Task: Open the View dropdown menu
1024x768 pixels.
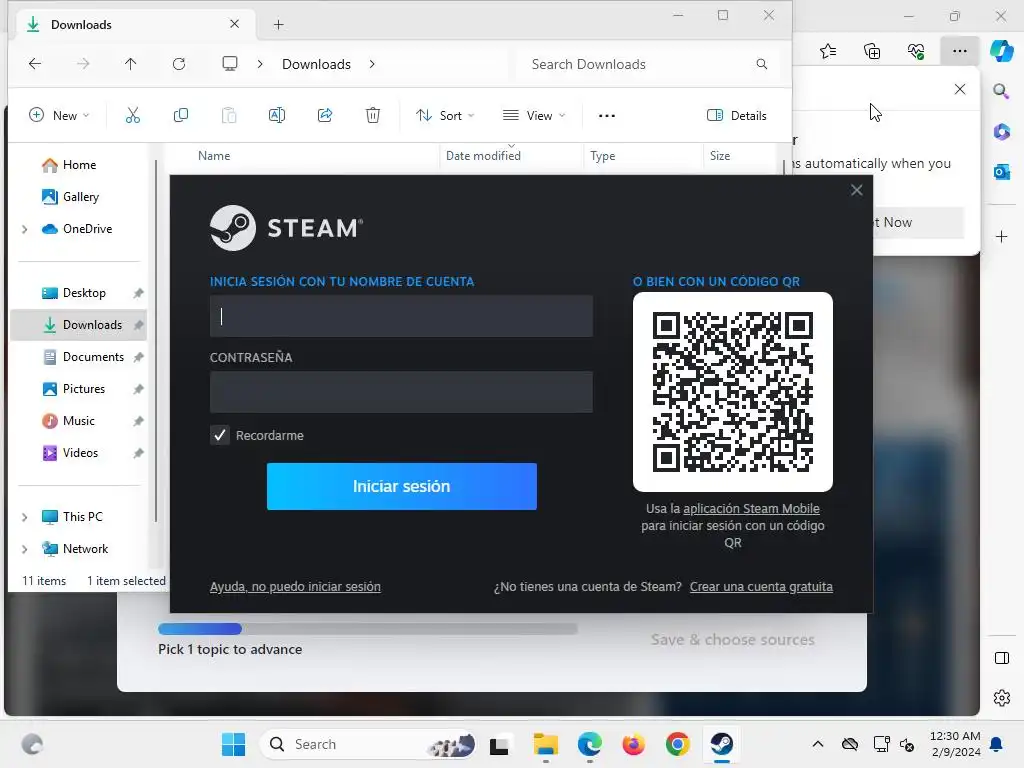Action: coord(534,116)
